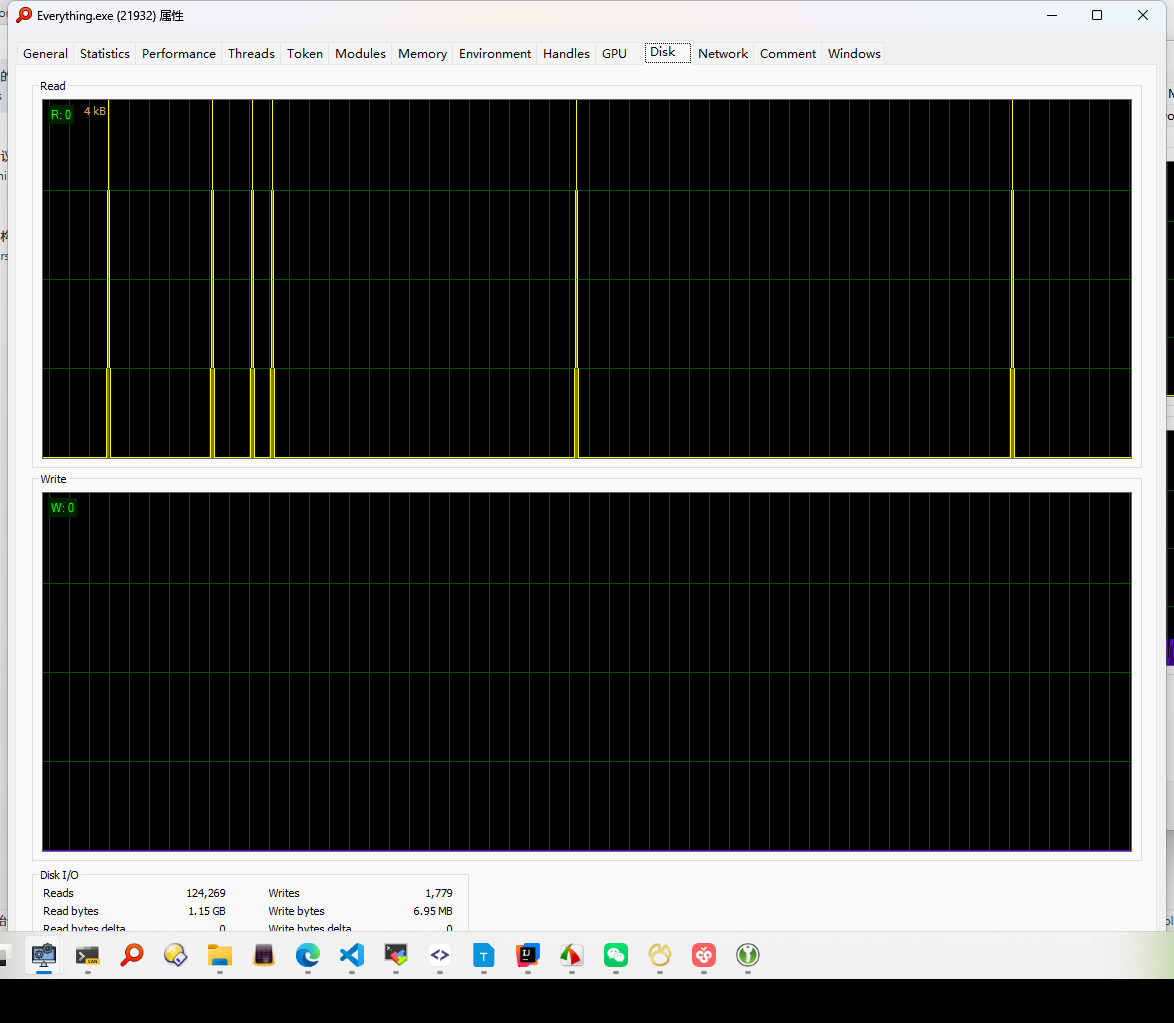Click the System Informer taskbar icon

[x=44, y=955]
